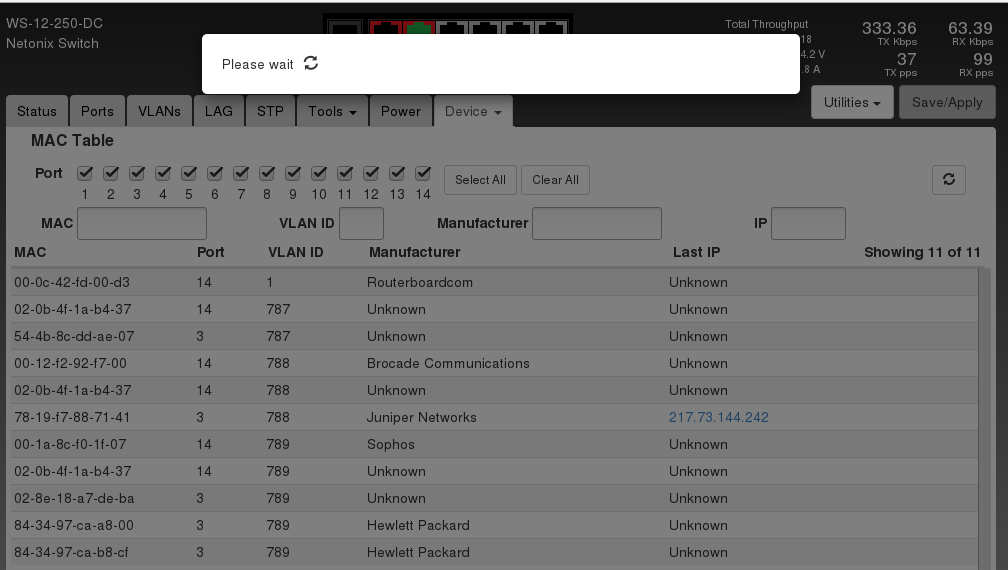Click the red-outlined switch port icon
Viewport: 1008px width, 570px height.
point(385,28)
